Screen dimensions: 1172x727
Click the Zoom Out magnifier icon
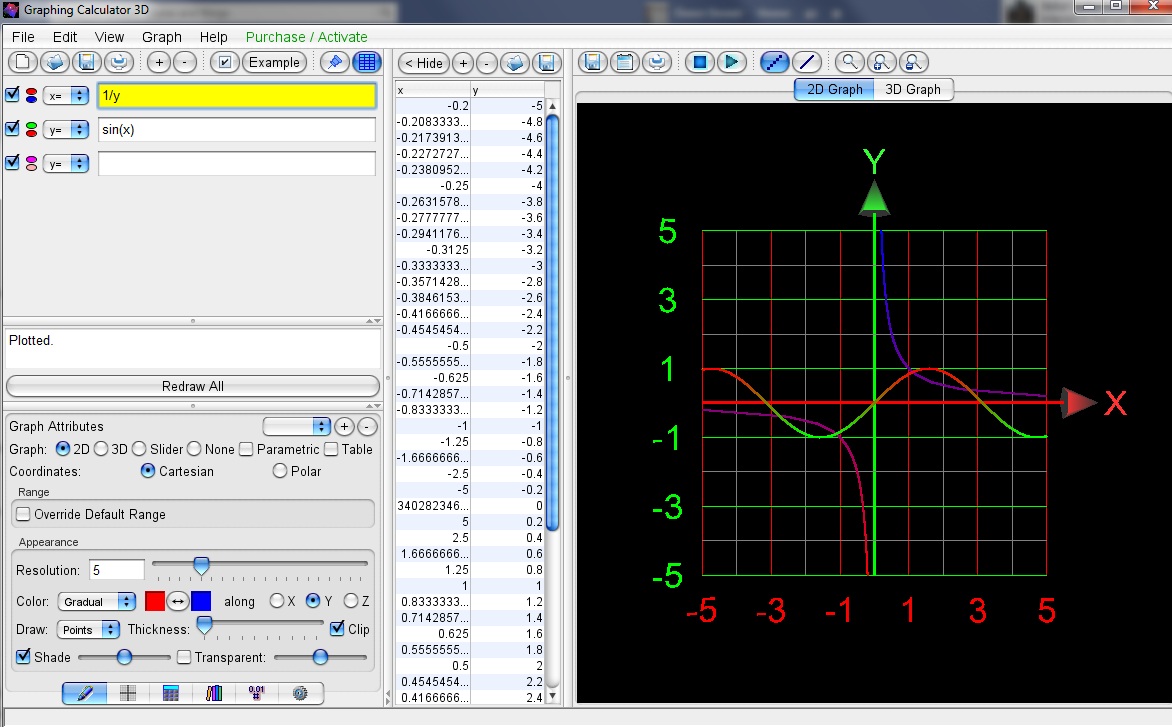coord(914,61)
